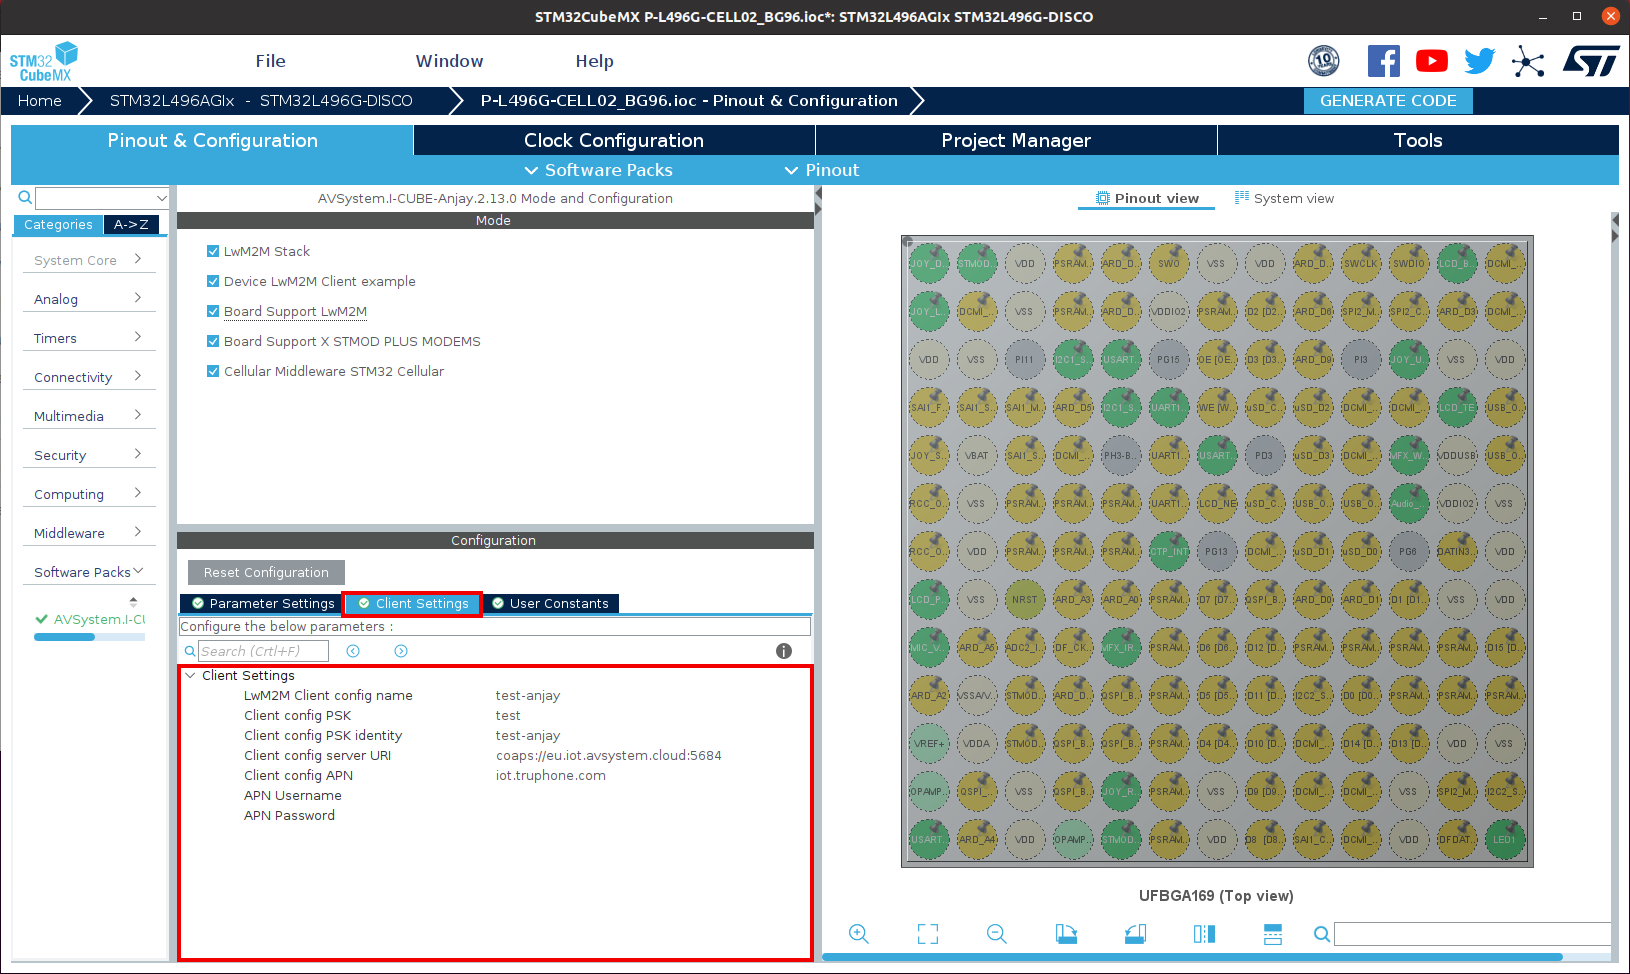Go to previous parameter search result
The width and height of the screenshot is (1630, 974).
[x=353, y=651]
